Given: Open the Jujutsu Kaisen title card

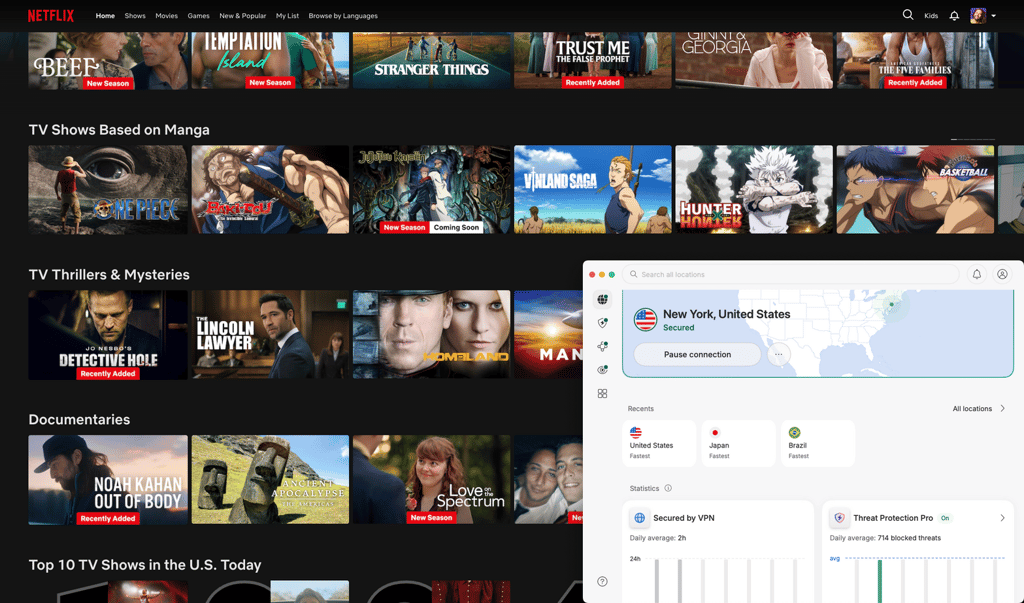Looking at the screenshot, I should (432, 189).
